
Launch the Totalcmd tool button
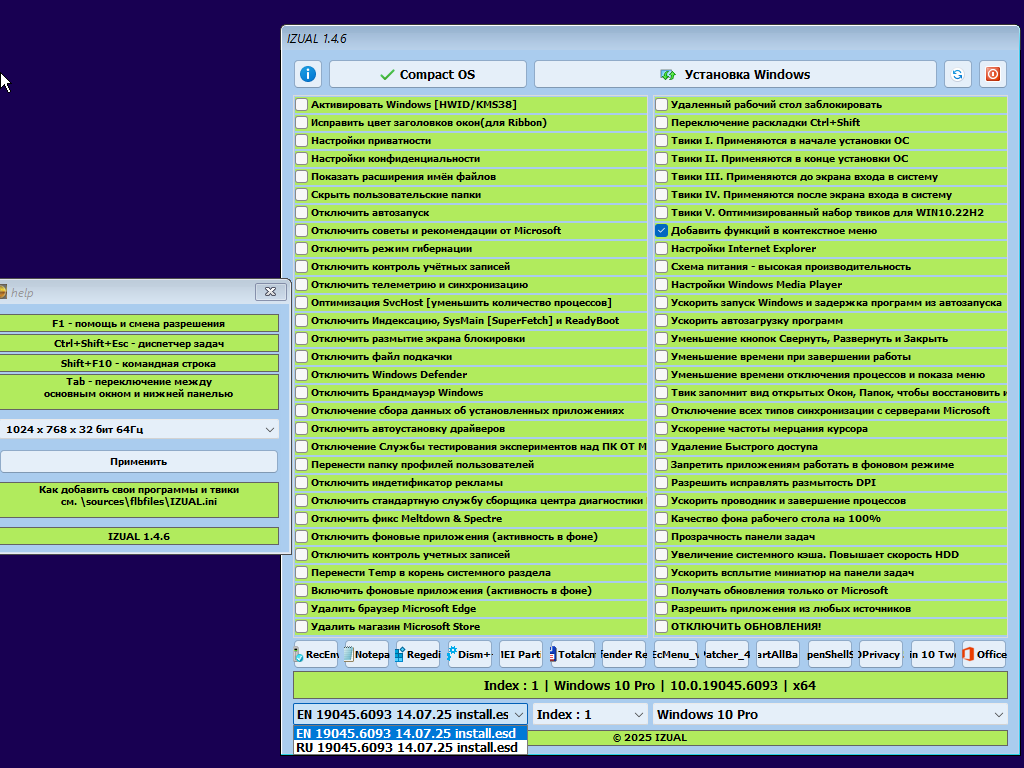point(573,654)
